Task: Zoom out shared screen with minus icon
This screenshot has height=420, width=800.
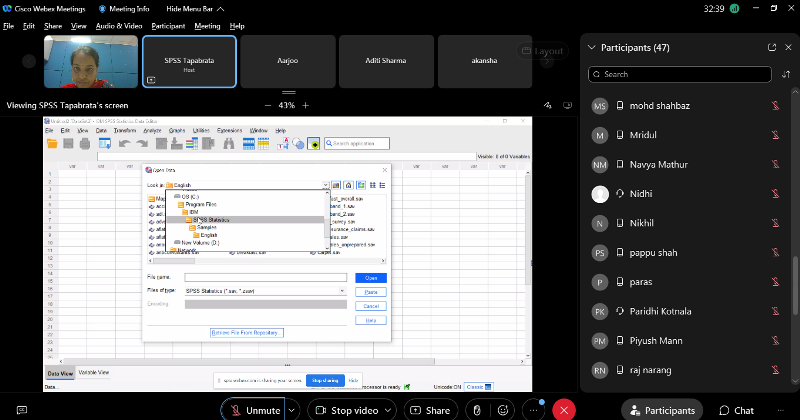Action: pyautogui.click(x=267, y=105)
